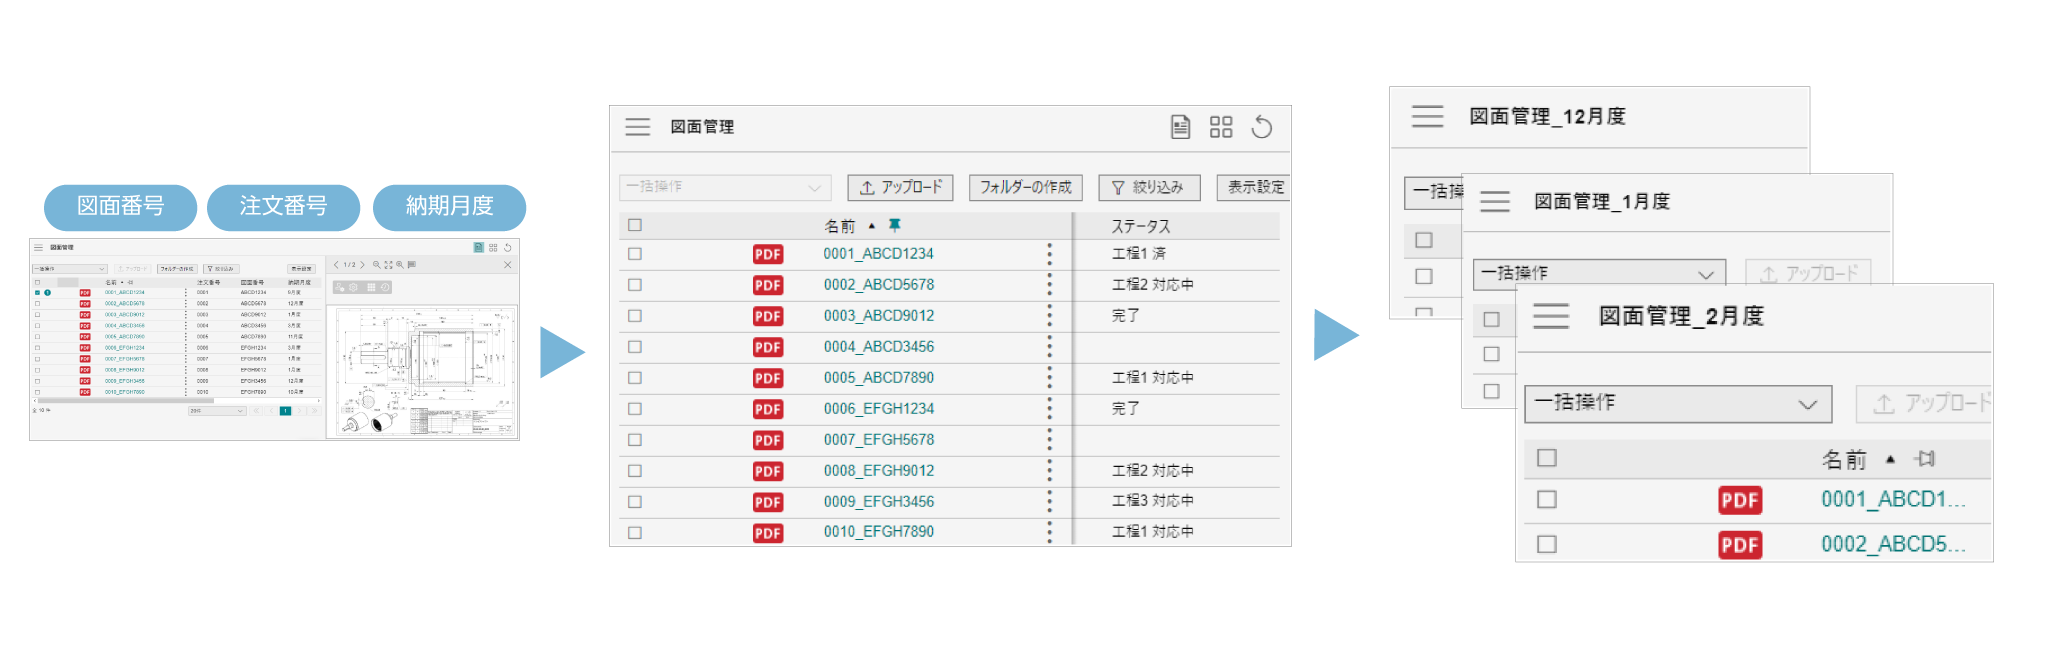The image size is (2060, 650).
Task: Select the 図面番号 pill tab
Action: (x=121, y=206)
